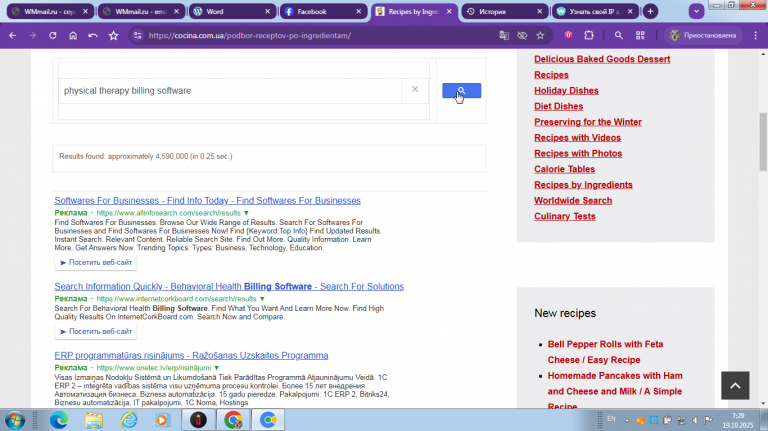The height and width of the screenshot is (431, 768).
Task: Open Recipes by Ingredients sidebar link
Action: click(x=583, y=184)
